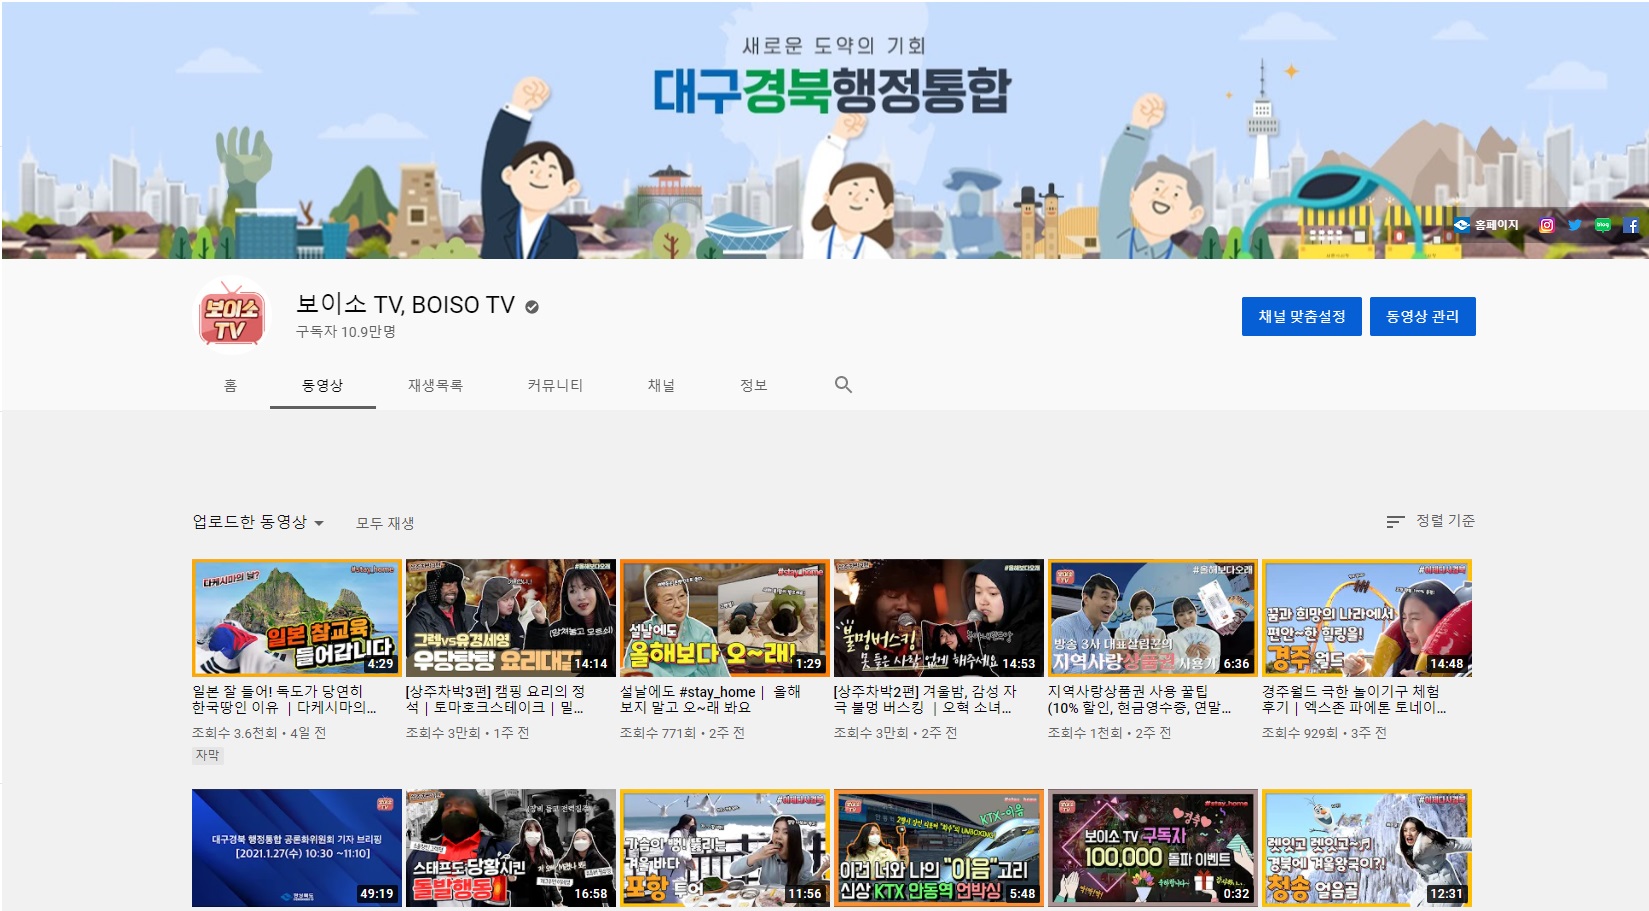Open the 4:29 Dokdo video thumbnail
This screenshot has width=1649, height=911.
296,617
